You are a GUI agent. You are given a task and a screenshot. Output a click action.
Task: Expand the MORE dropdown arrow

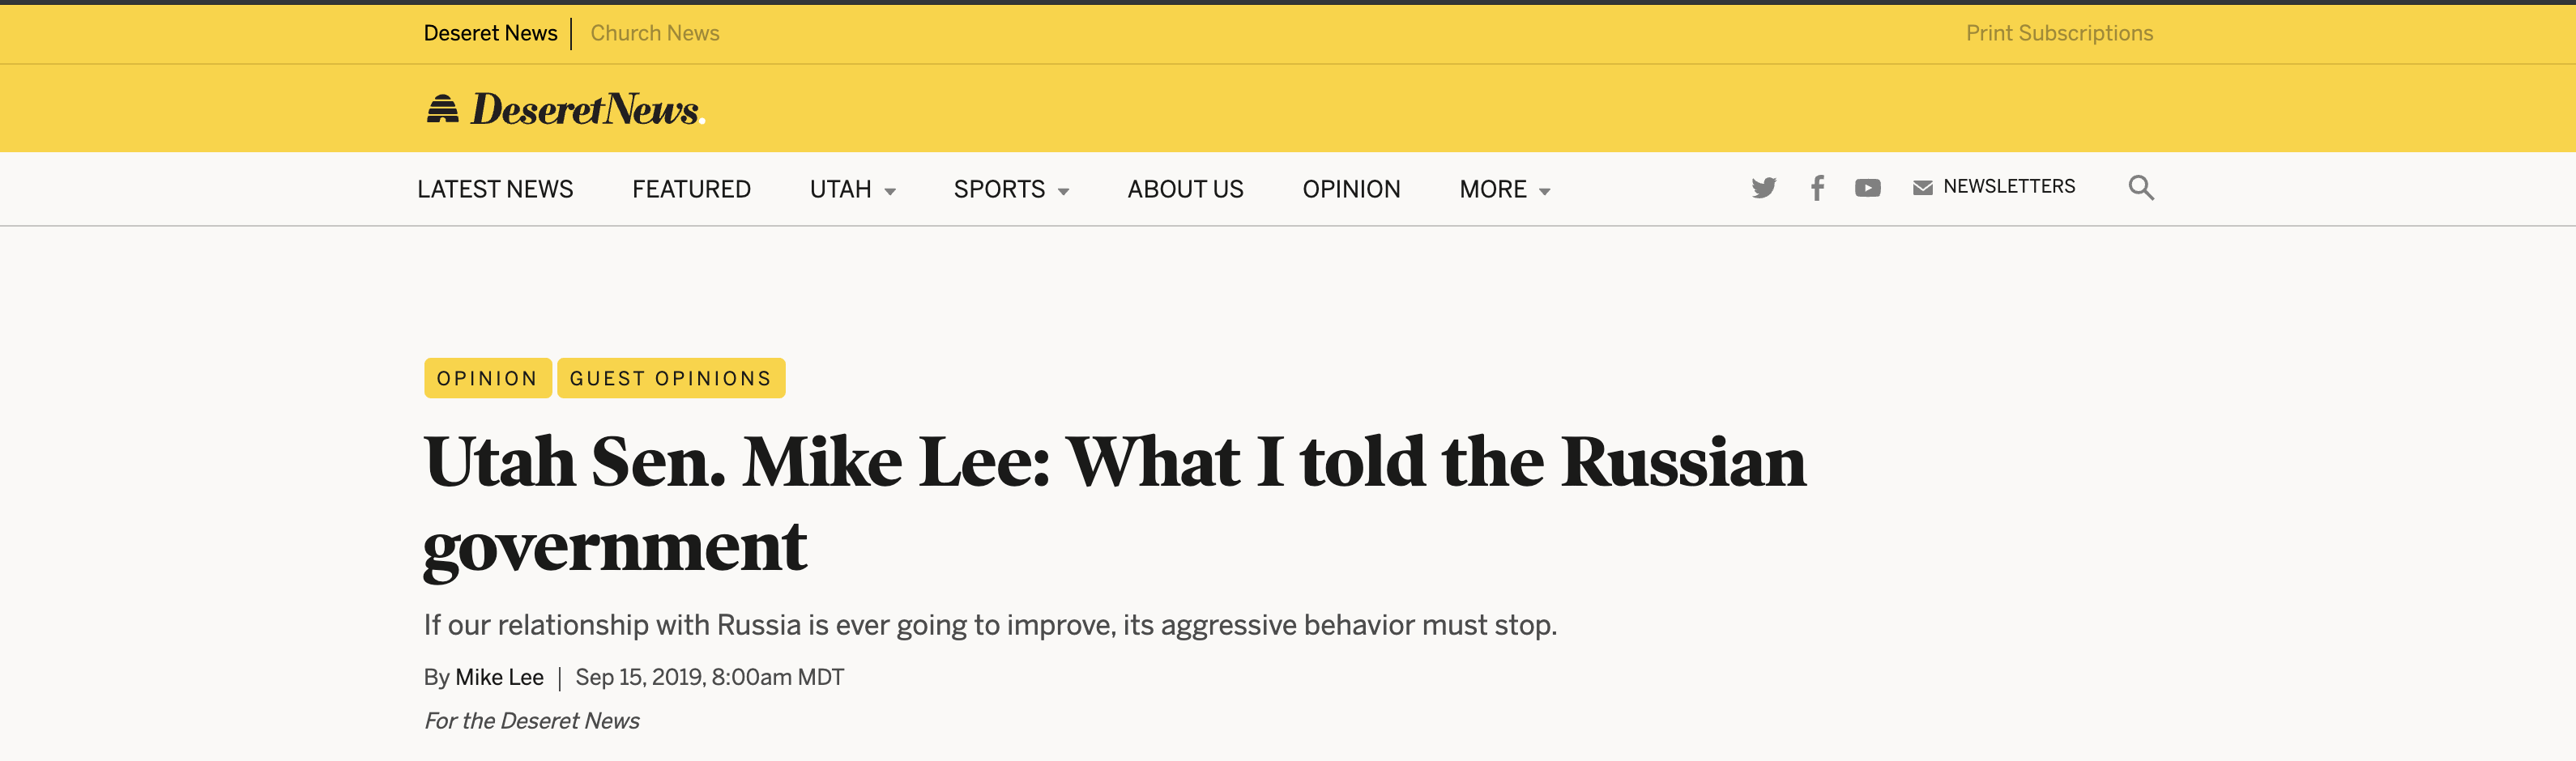pyautogui.click(x=1544, y=192)
